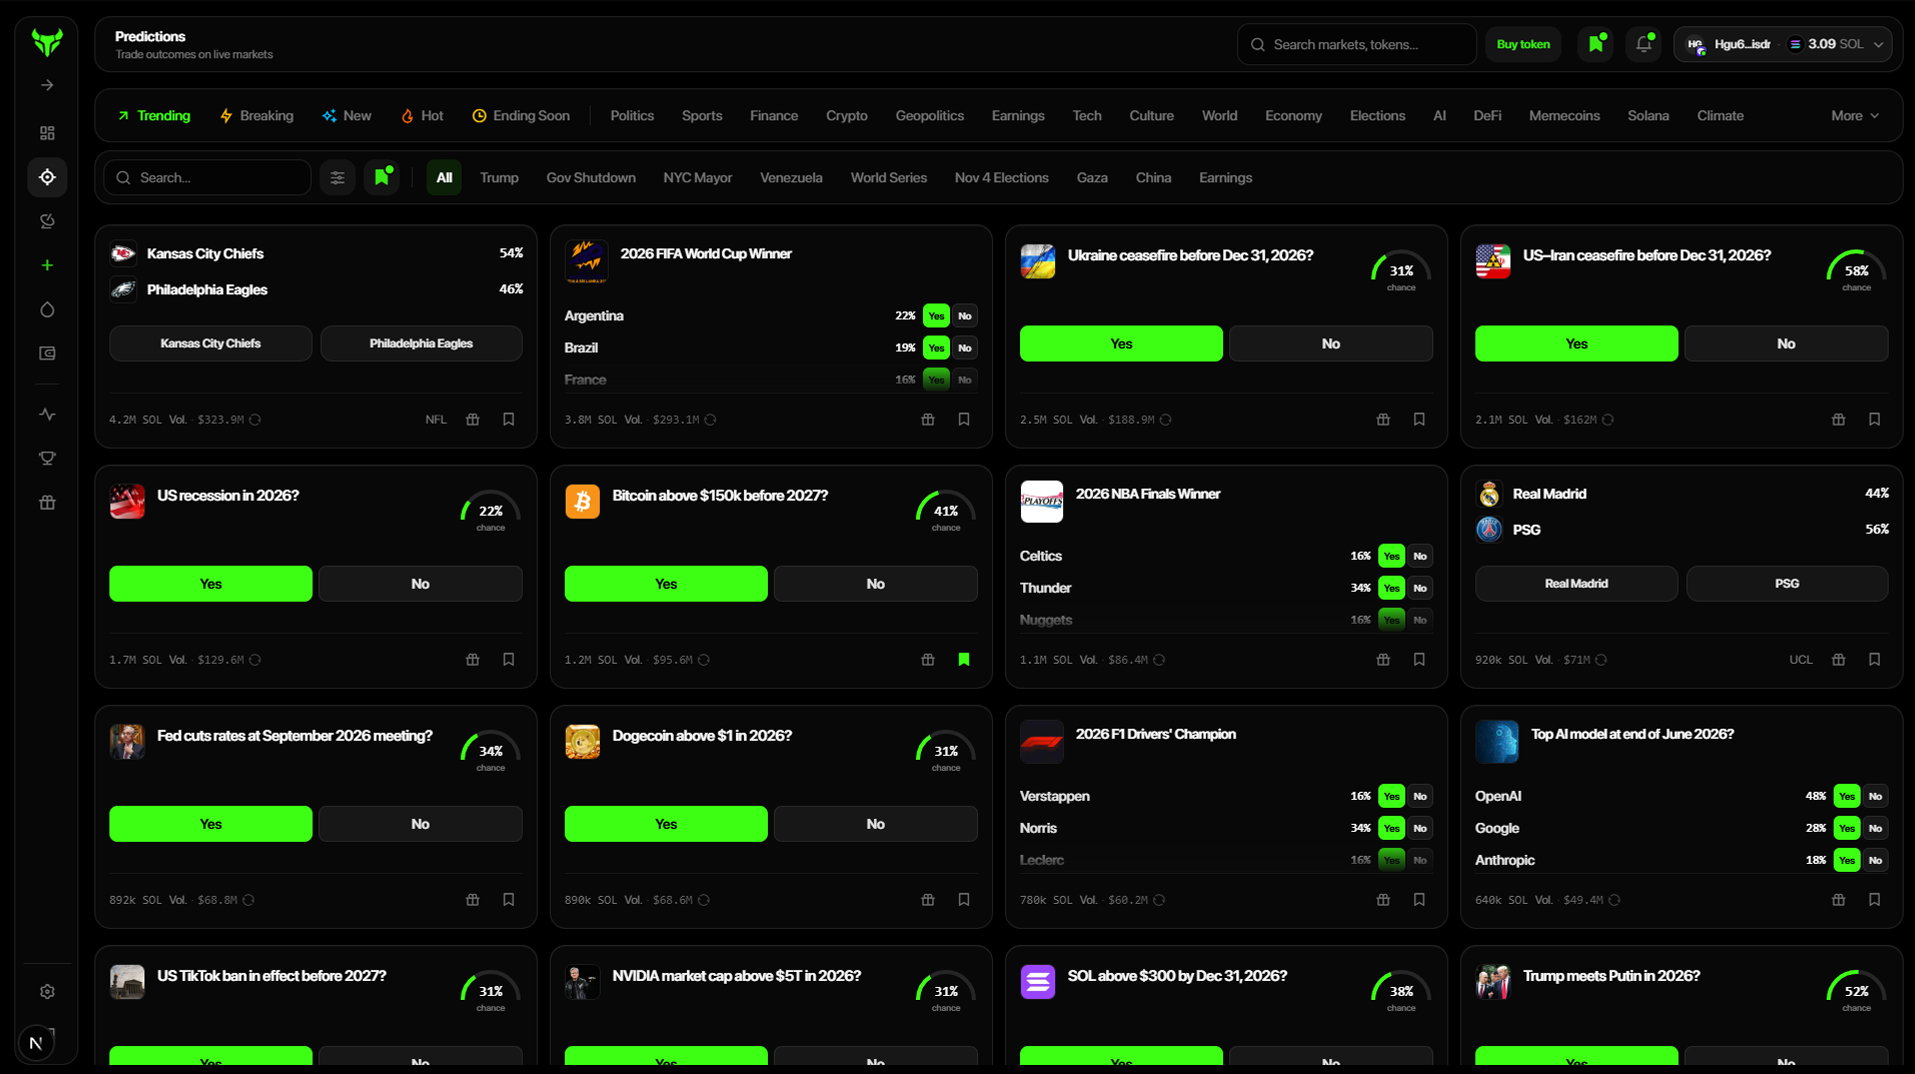Buy Yes on Dogecoin above $1 market
The image size is (1915, 1074).
666,824
